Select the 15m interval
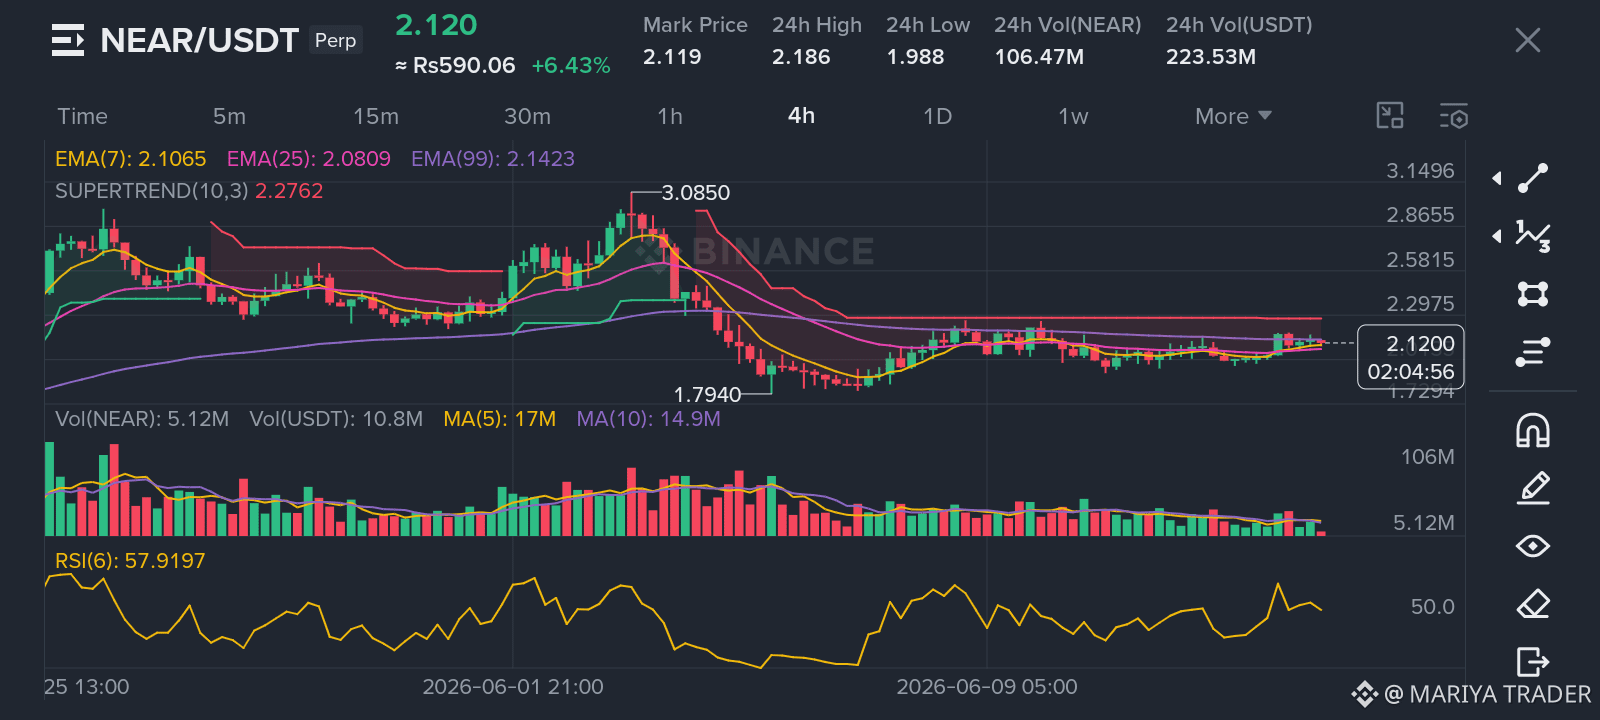Screen dimensions: 1600x720 click(376, 116)
